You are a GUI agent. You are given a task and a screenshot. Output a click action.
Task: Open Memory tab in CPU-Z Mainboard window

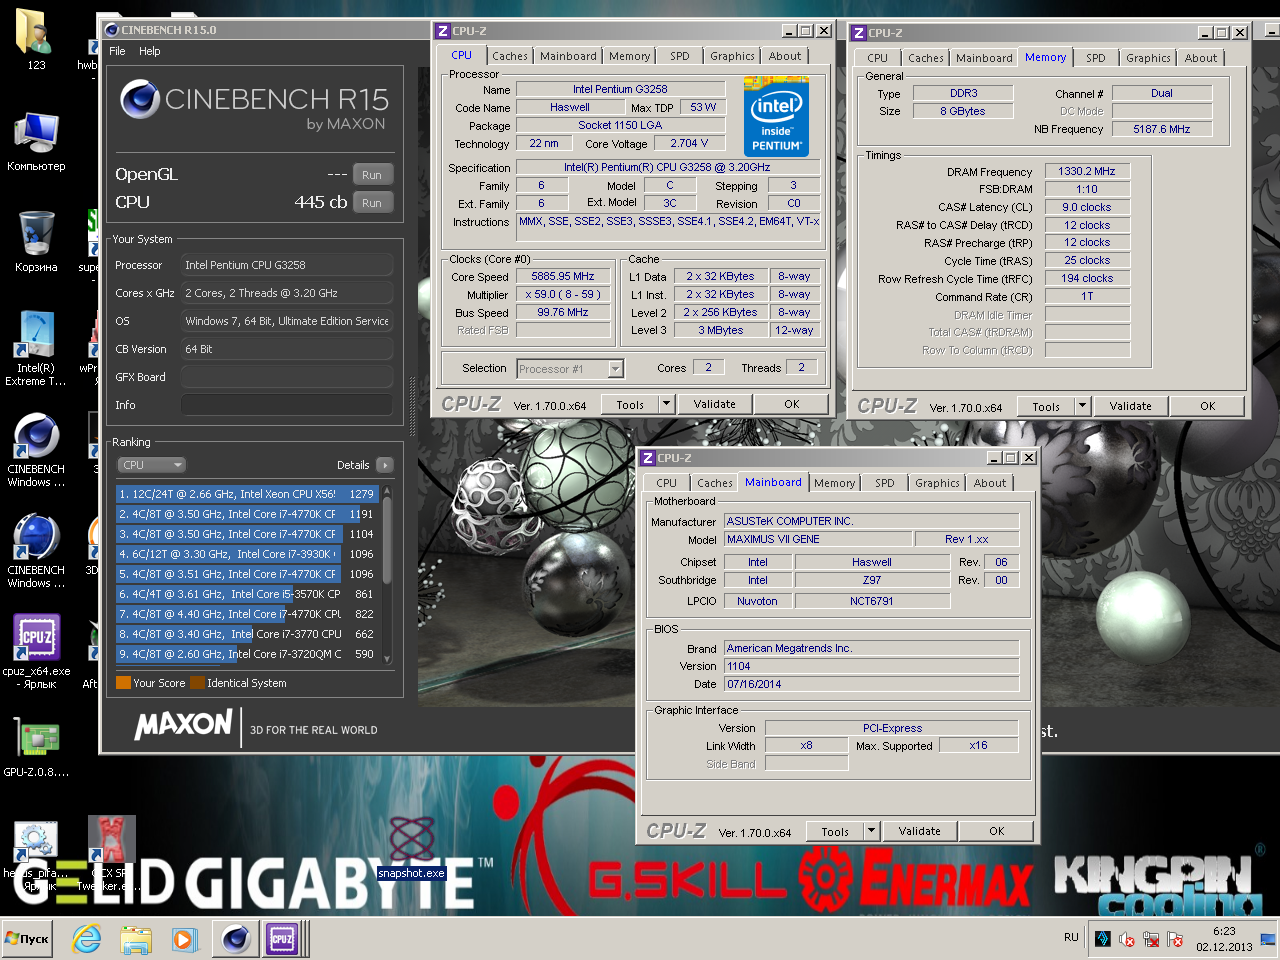pos(834,483)
